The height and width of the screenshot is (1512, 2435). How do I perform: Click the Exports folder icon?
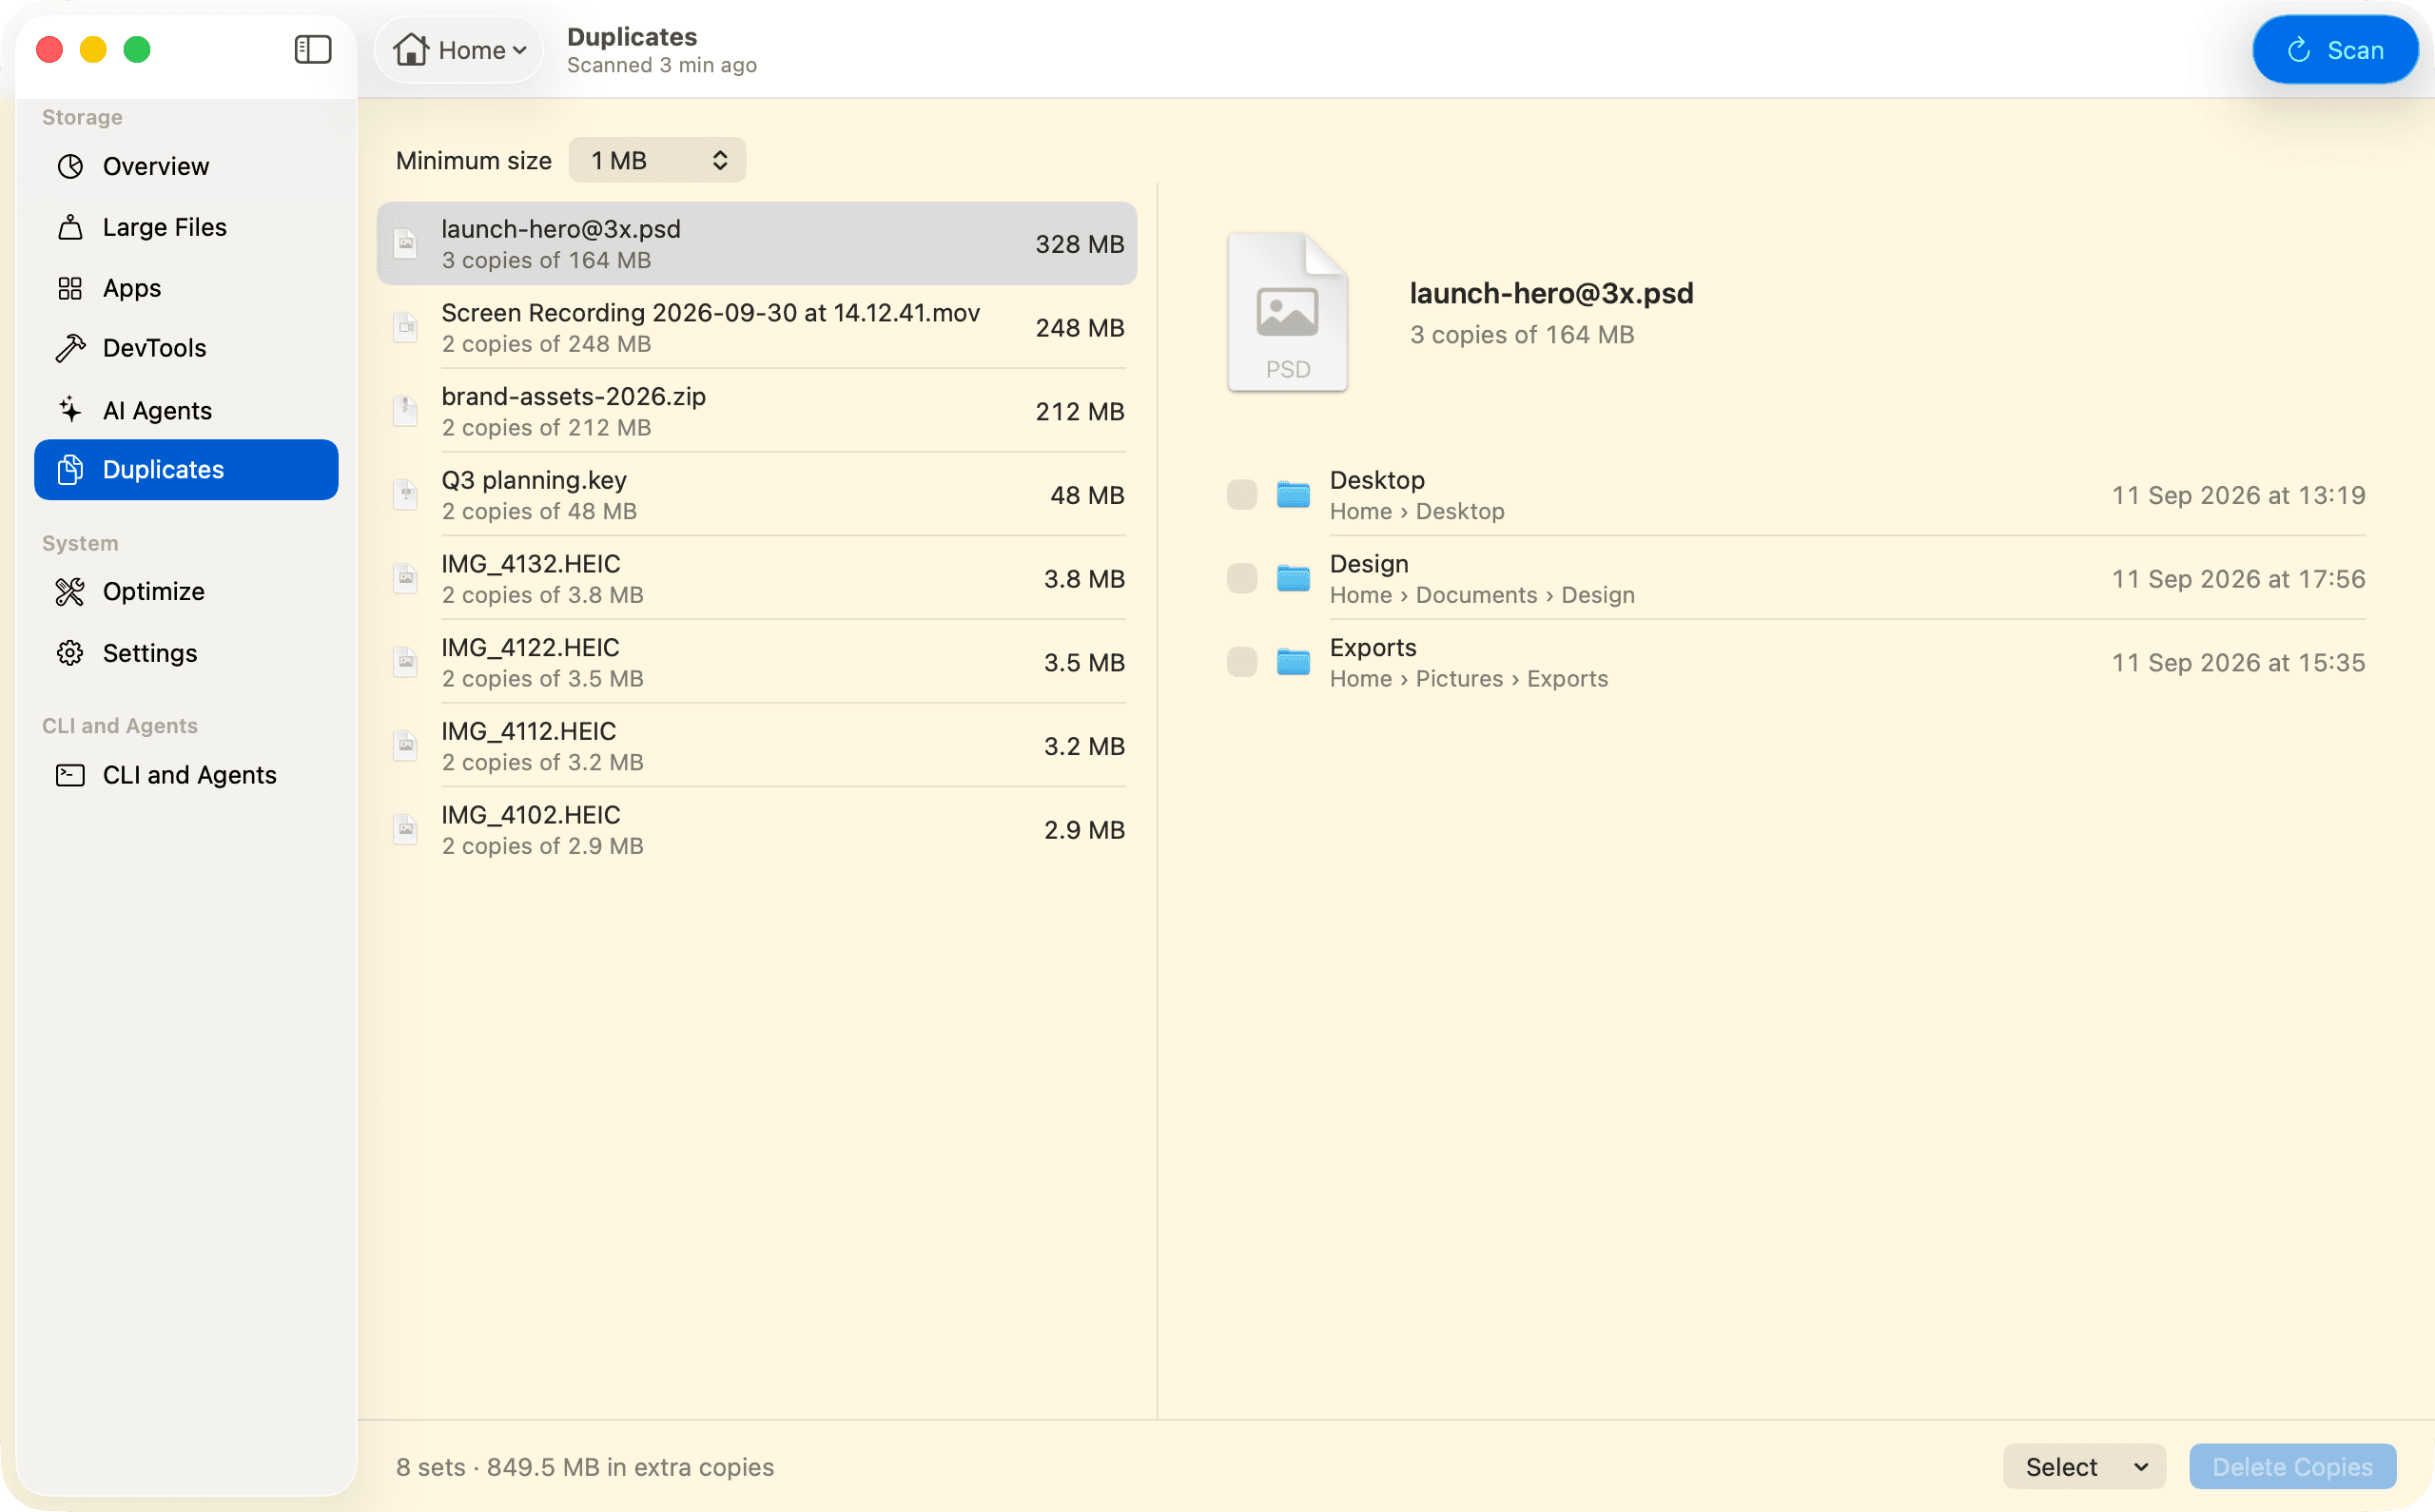pyautogui.click(x=1293, y=662)
